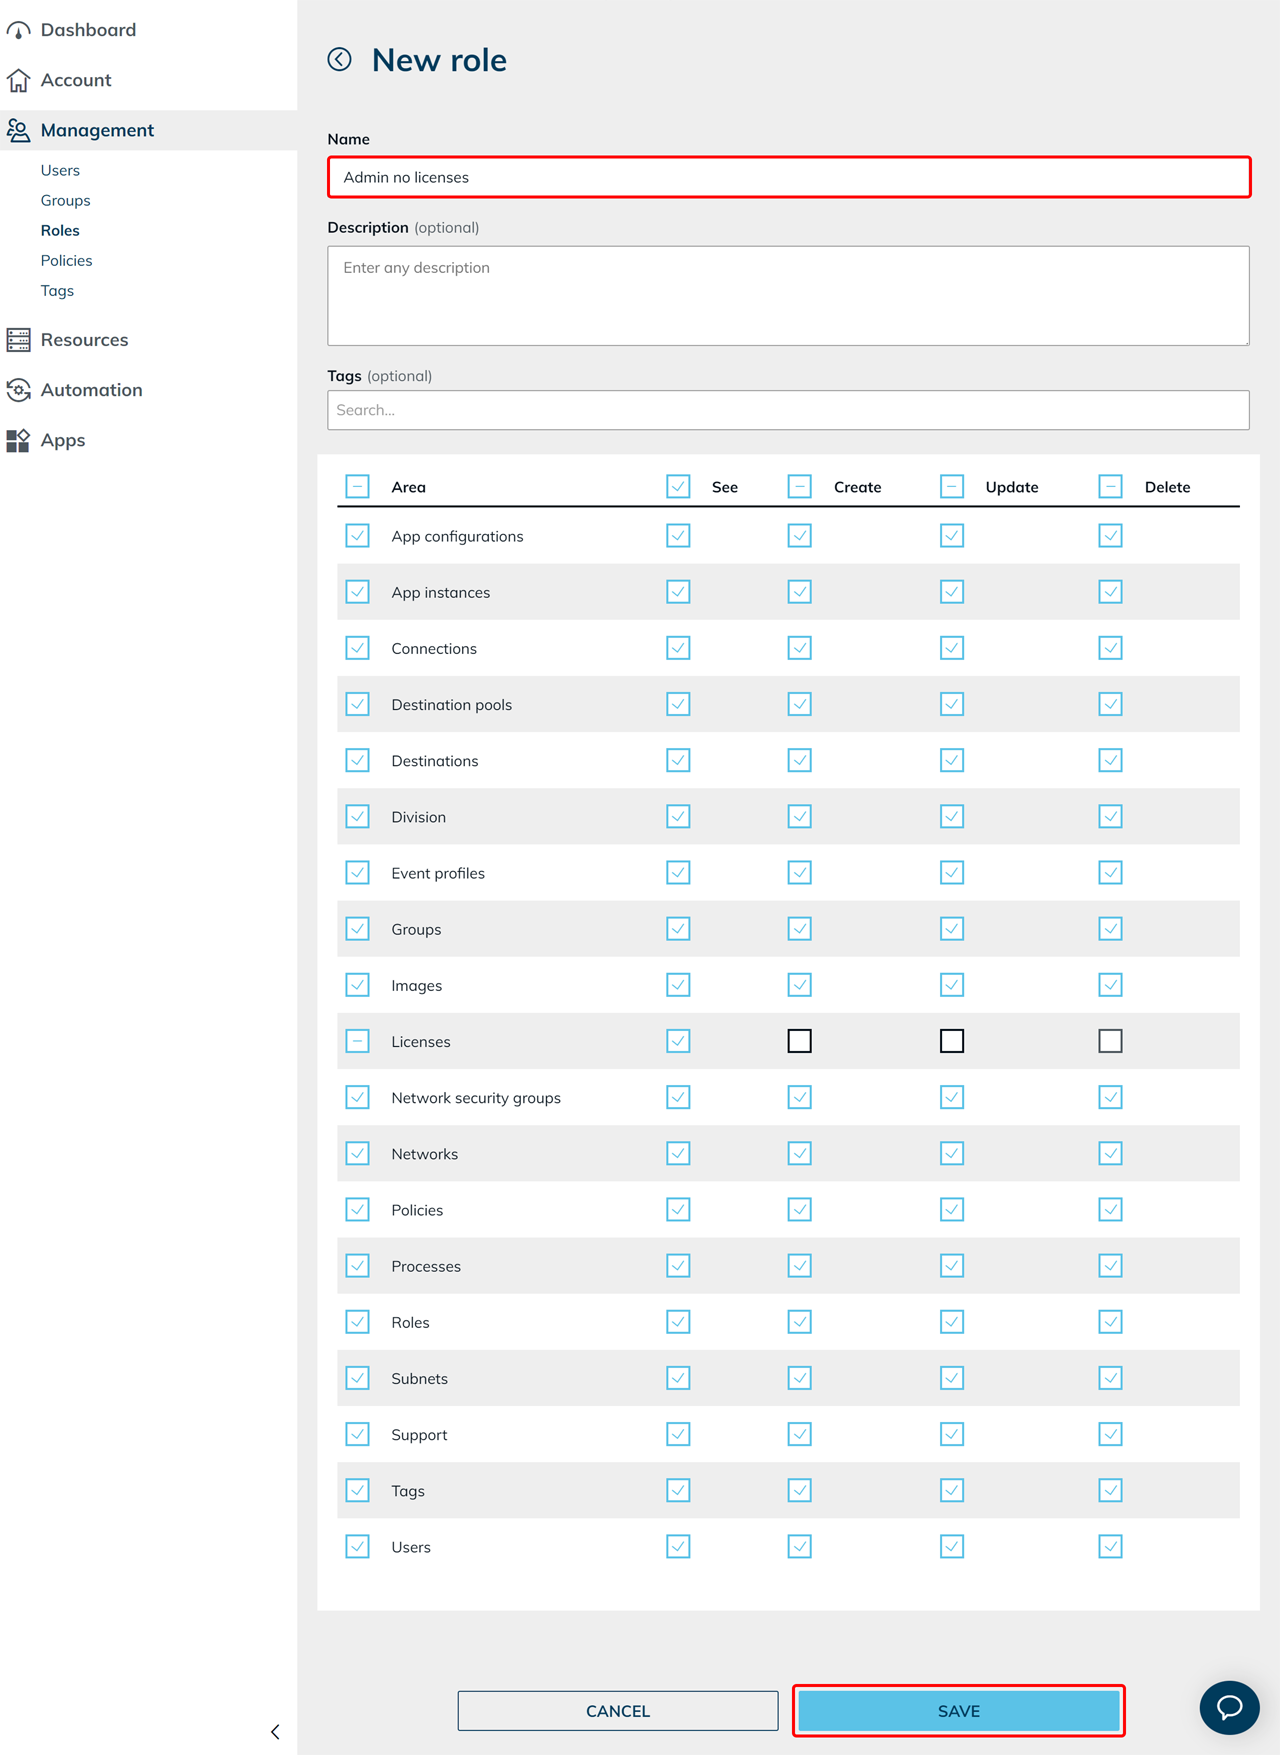The width and height of the screenshot is (1280, 1755).
Task: Toggle the See column header checkbox
Action: [678, 487]
